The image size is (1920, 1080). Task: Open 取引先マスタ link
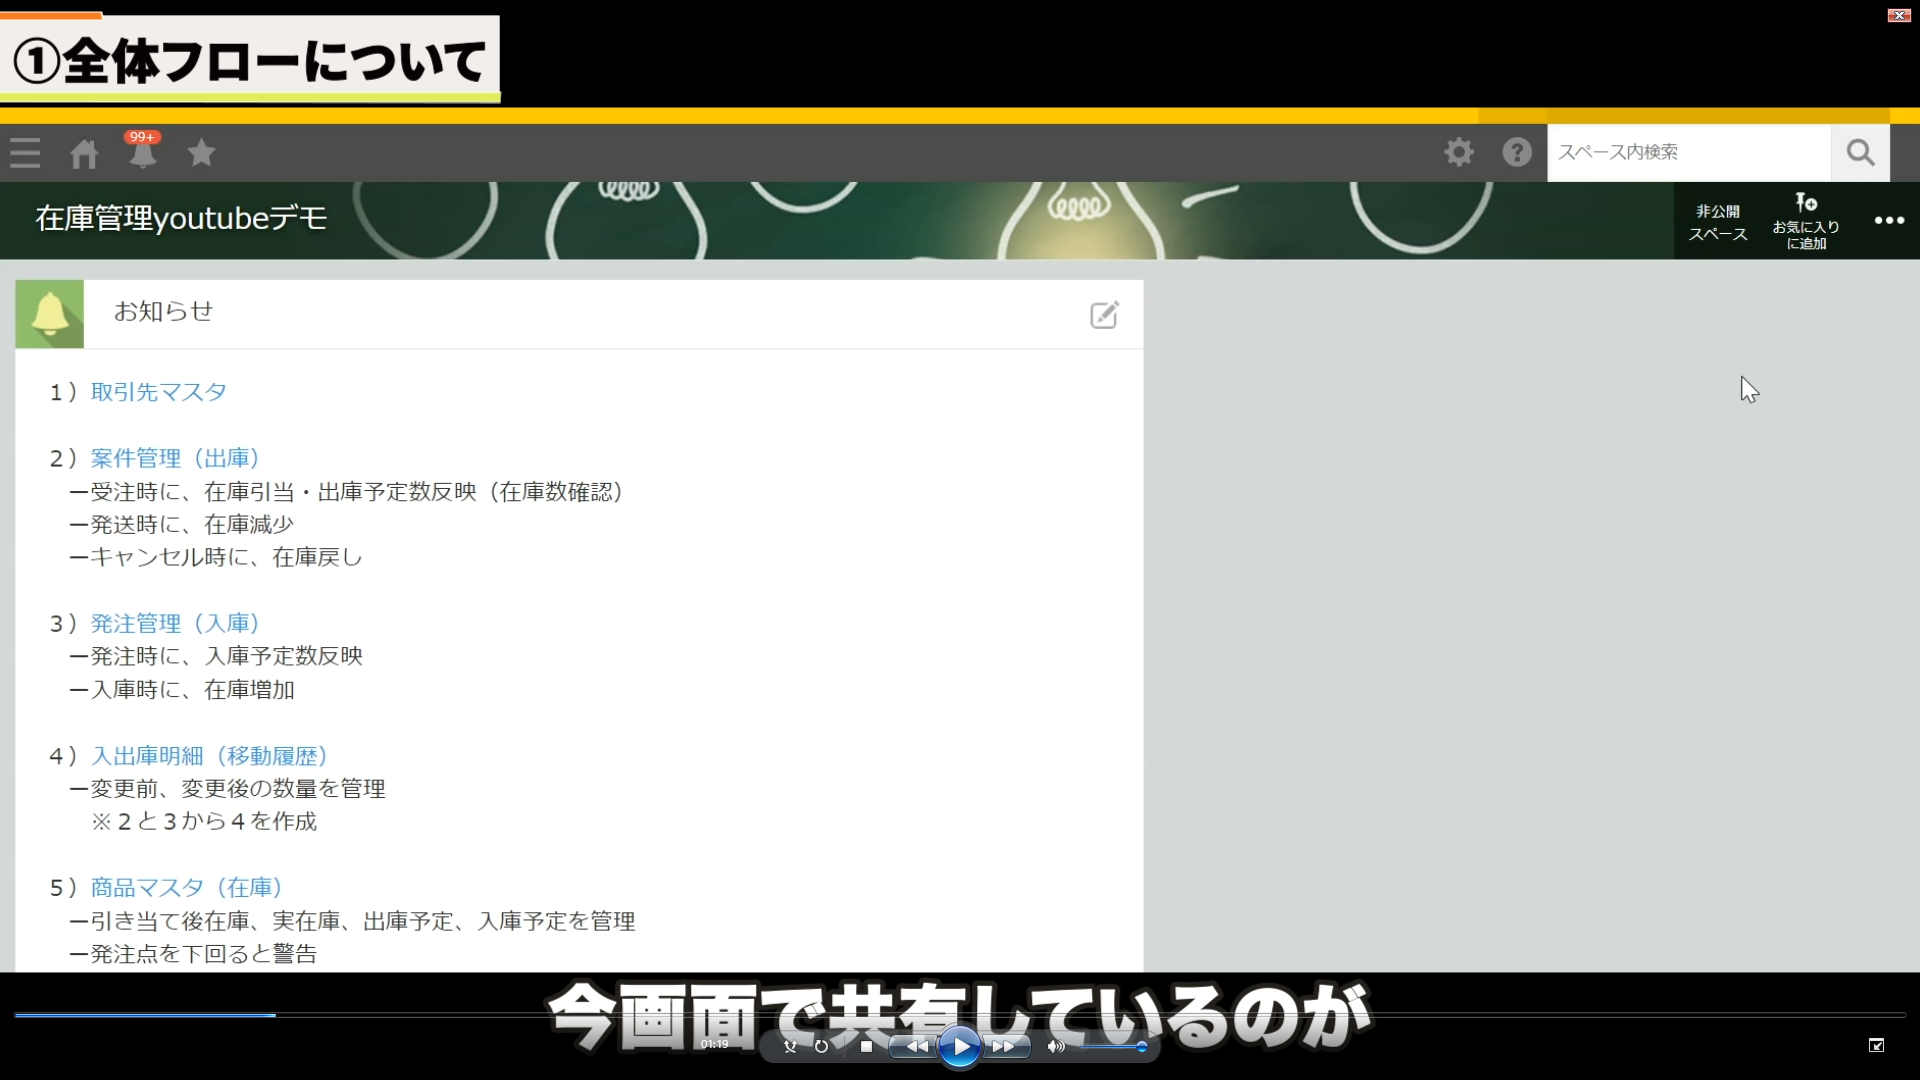(x=158, y=392)
